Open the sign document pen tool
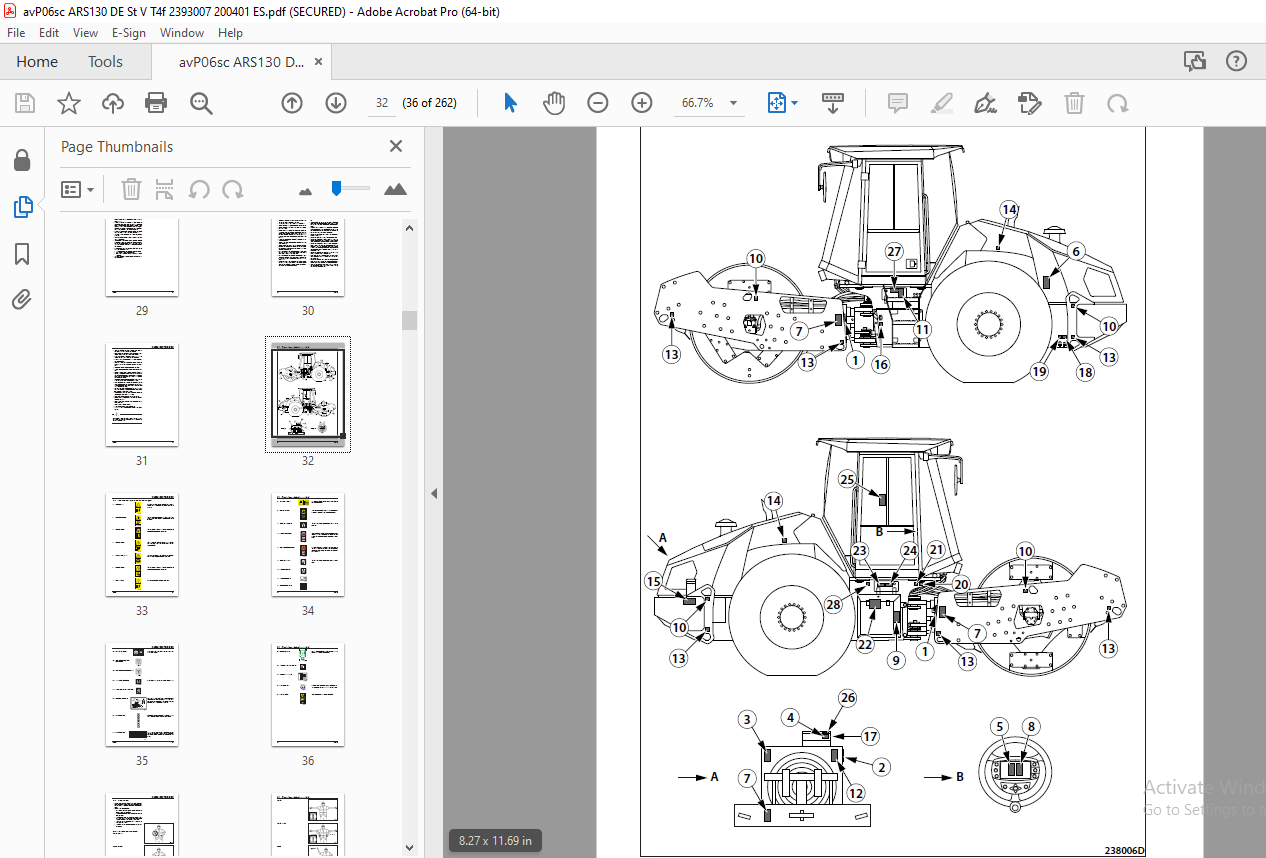Screen dimensions: 1266x858 tap(986, 103)
